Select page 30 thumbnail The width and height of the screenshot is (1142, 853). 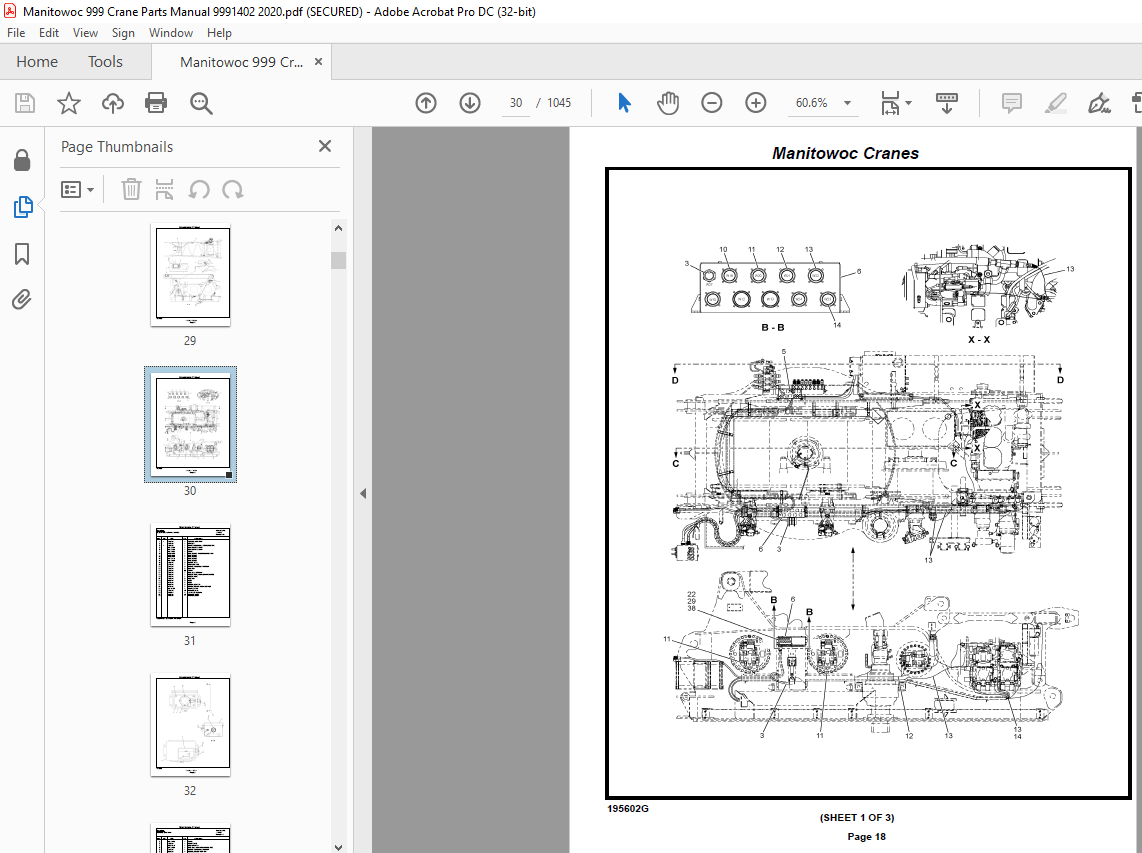point(191,424)
